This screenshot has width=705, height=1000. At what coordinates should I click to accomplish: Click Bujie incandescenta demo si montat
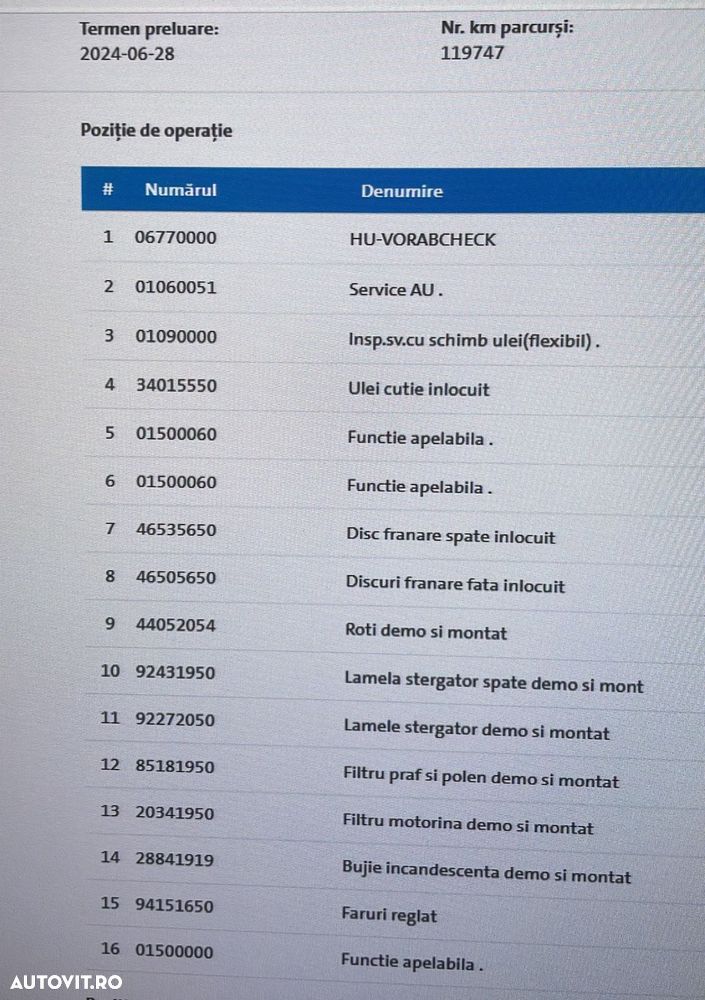pos(486,876)
